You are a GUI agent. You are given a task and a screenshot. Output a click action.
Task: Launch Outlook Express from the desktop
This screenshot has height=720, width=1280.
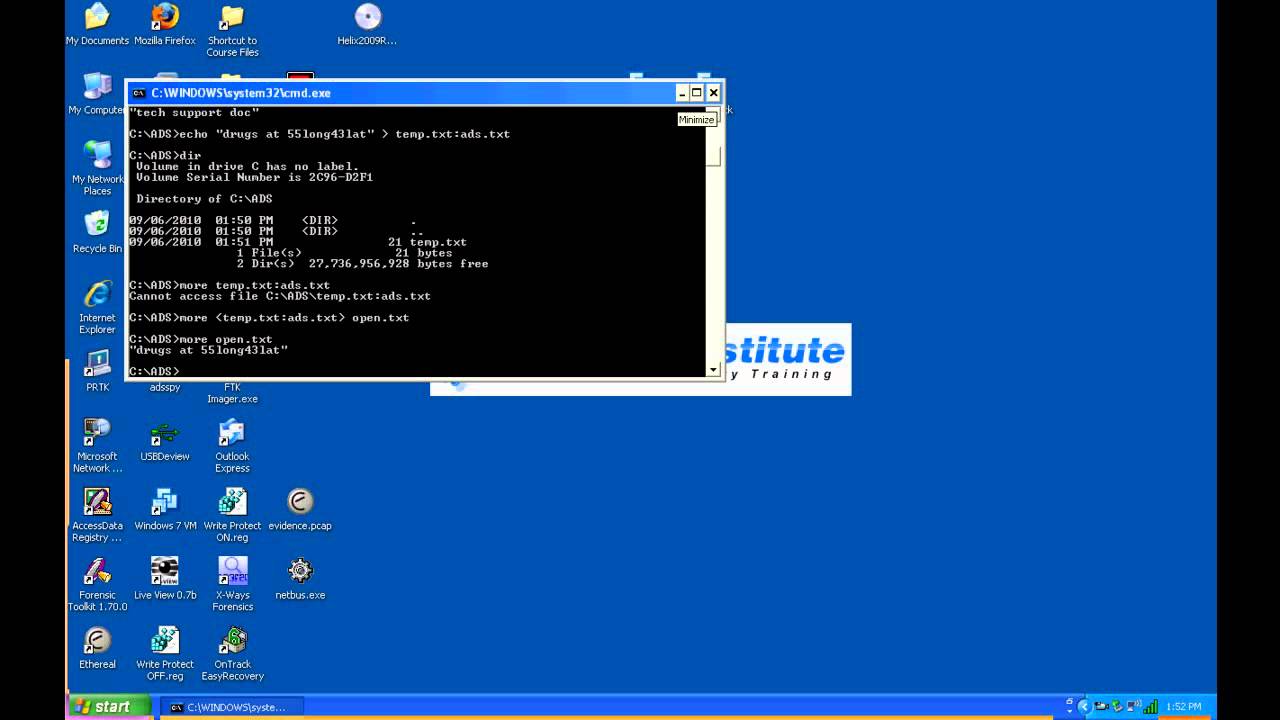(x=232, y=445)
